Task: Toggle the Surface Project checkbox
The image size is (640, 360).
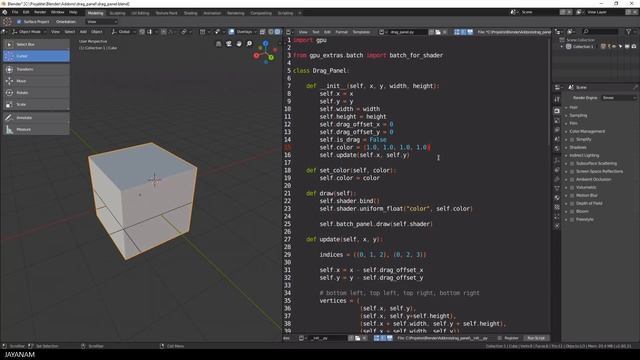Action: click(19, 22)
